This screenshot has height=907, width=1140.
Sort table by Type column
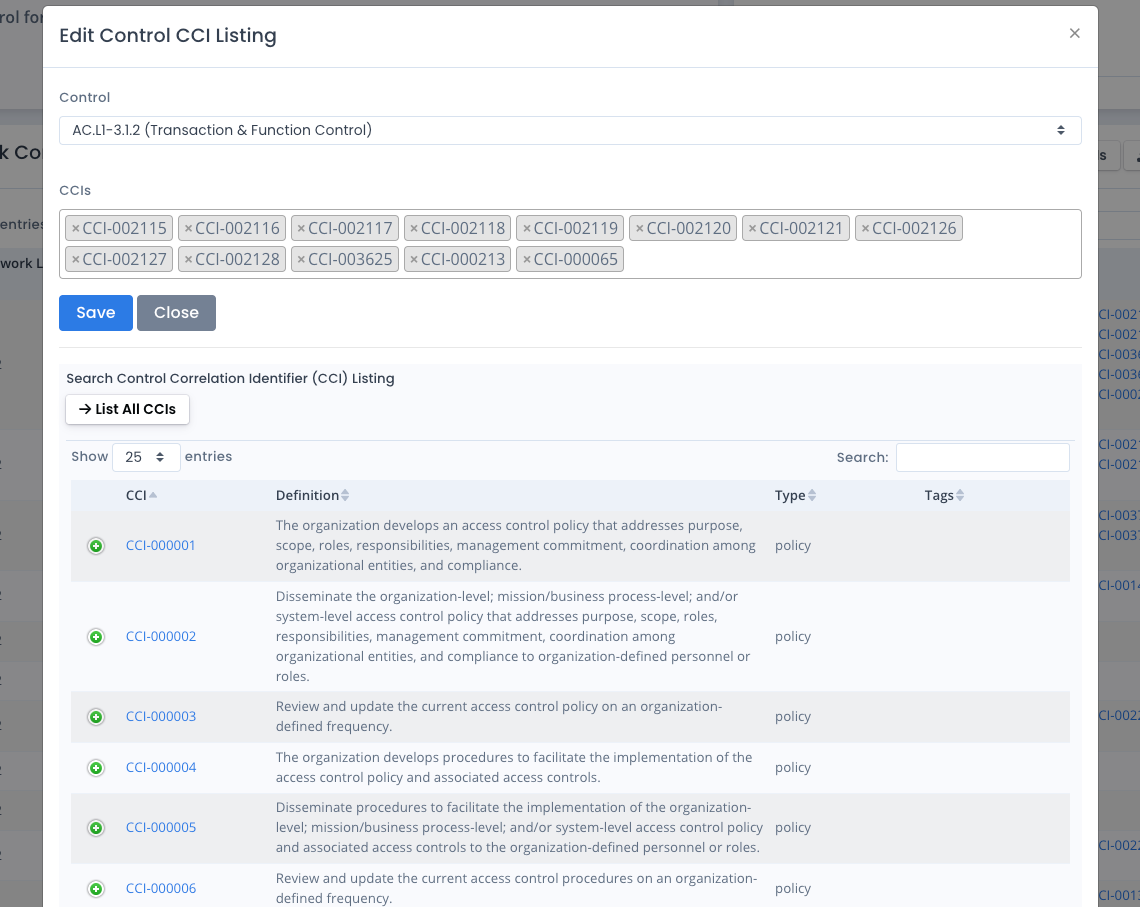coord(795,496)
